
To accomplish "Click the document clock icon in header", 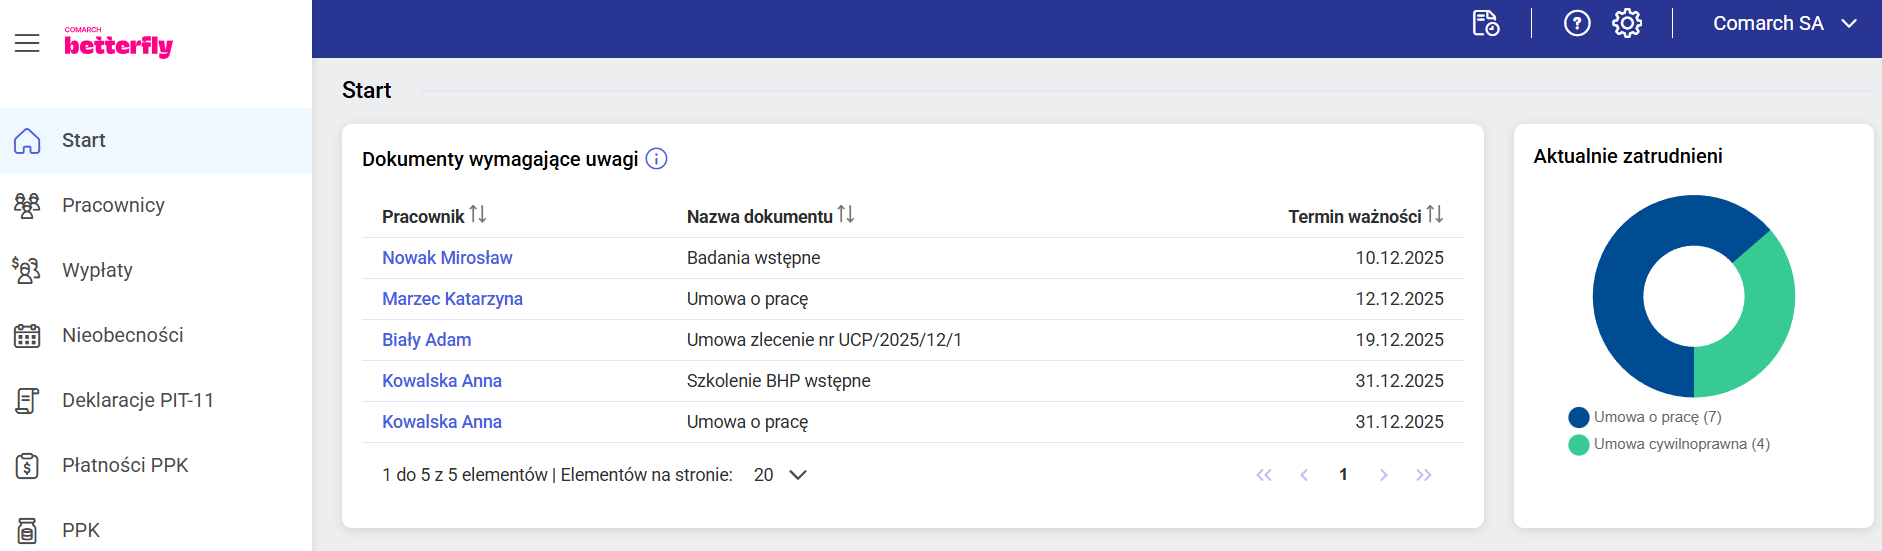I will (x=1486, y=23).
